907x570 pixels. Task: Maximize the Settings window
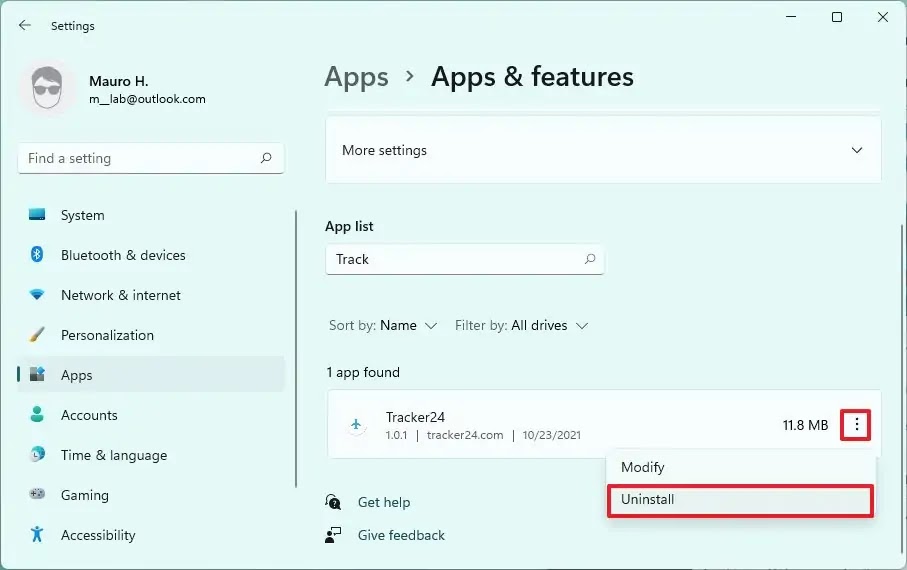(836, 17)
